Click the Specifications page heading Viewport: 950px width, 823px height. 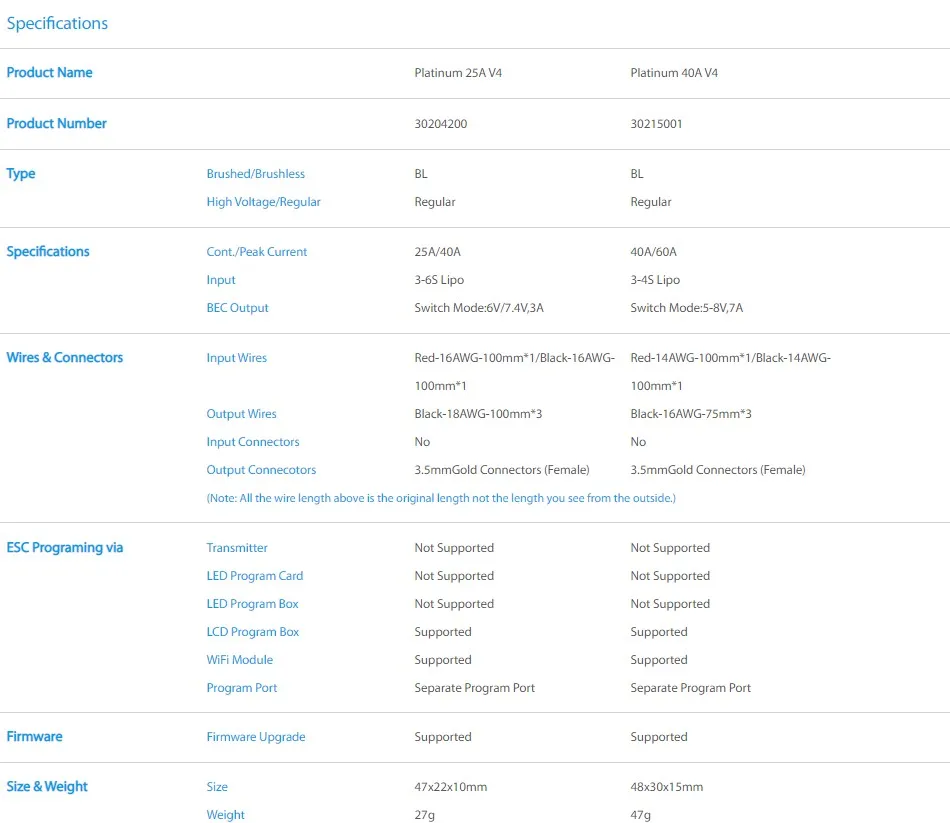pos(57,23)
